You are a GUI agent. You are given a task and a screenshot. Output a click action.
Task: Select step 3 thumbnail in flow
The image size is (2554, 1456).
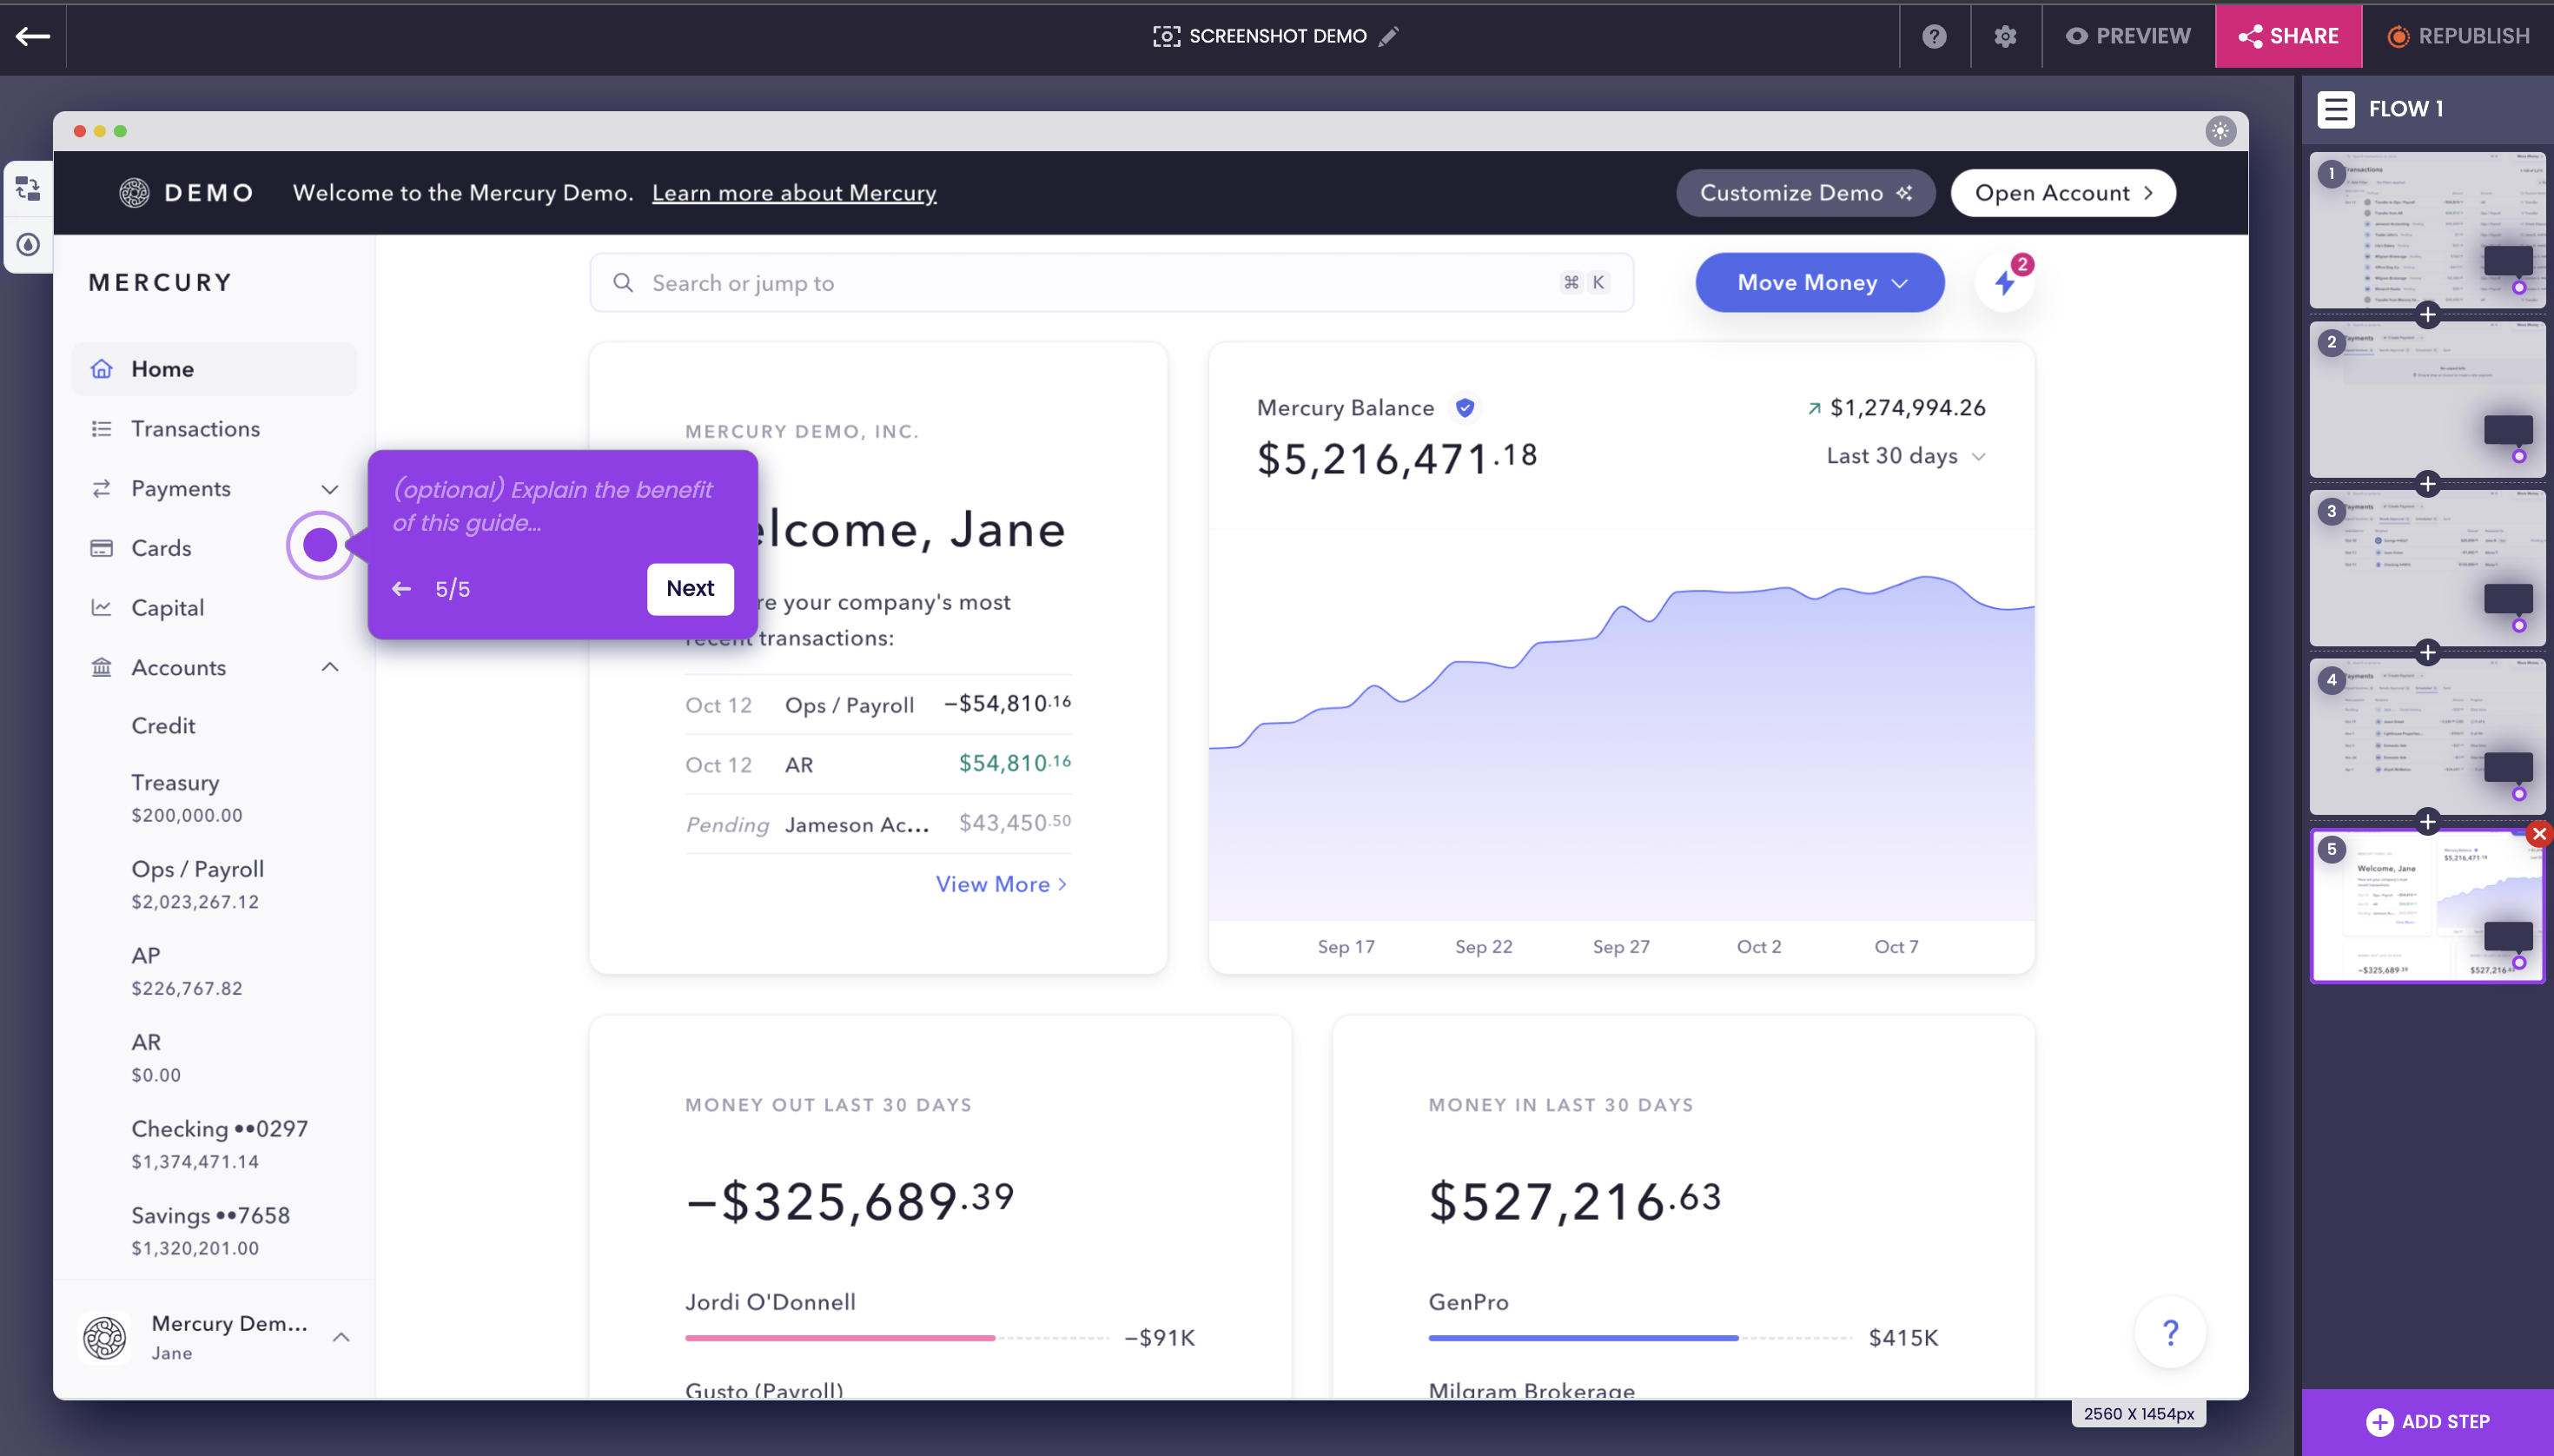pyautogui.click(x=2426, y=567)
